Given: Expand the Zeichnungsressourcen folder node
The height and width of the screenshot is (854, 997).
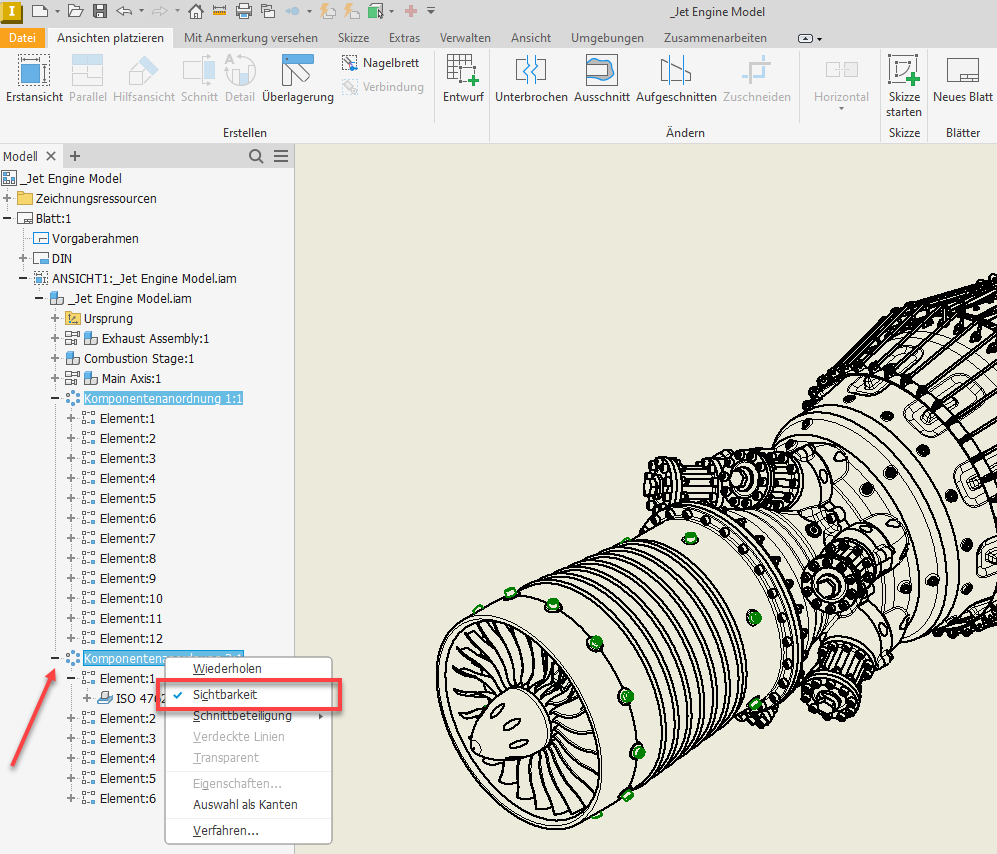Looking at the screenshot, I should coord(8,198).
